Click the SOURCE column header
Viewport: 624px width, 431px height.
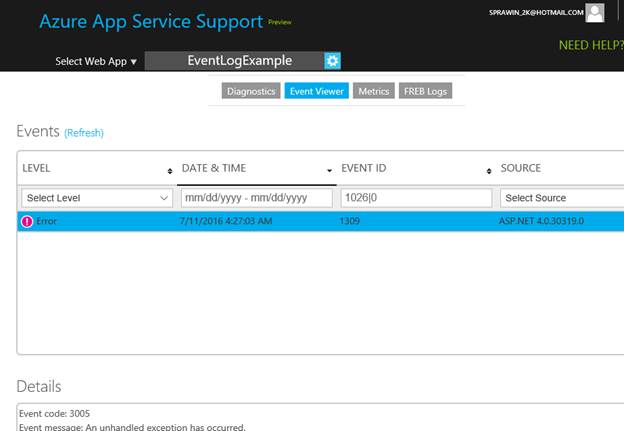521,168
